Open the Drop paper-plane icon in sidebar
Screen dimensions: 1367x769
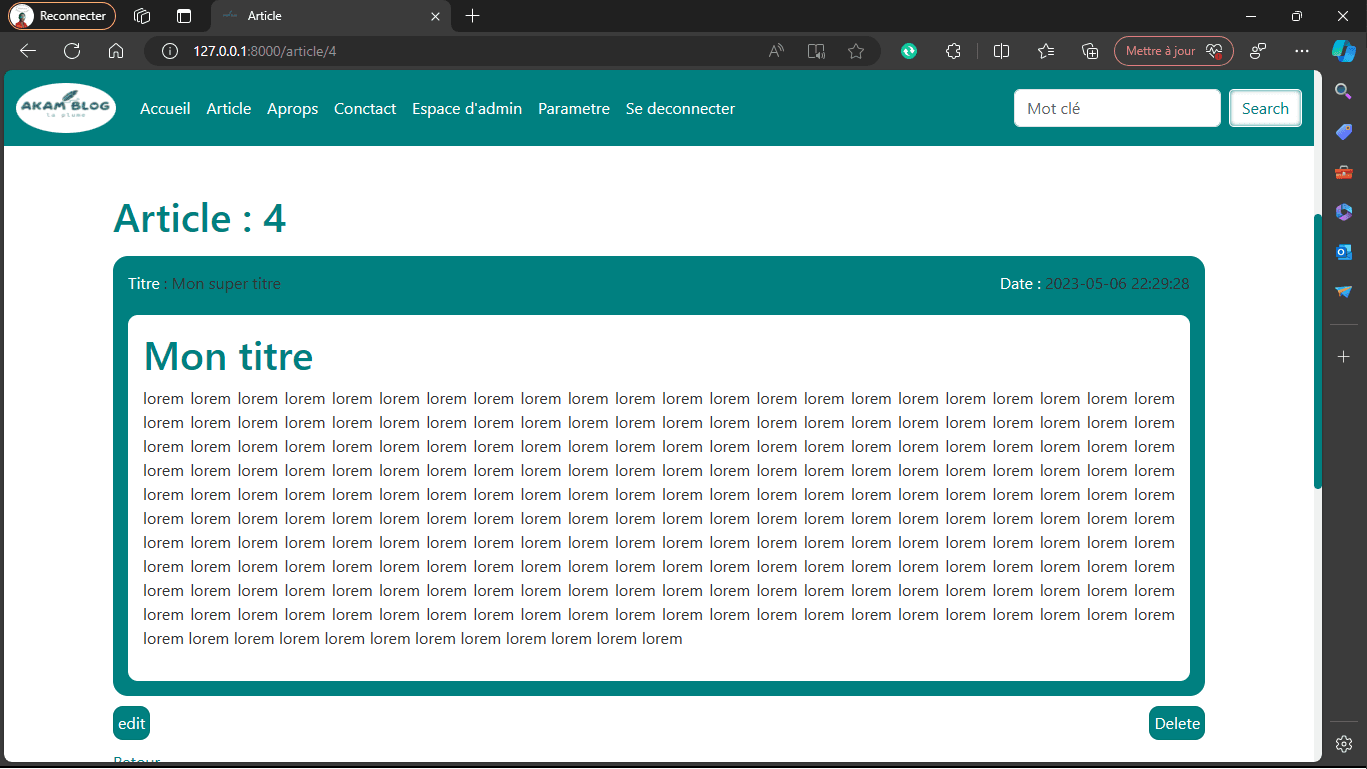1344,292
